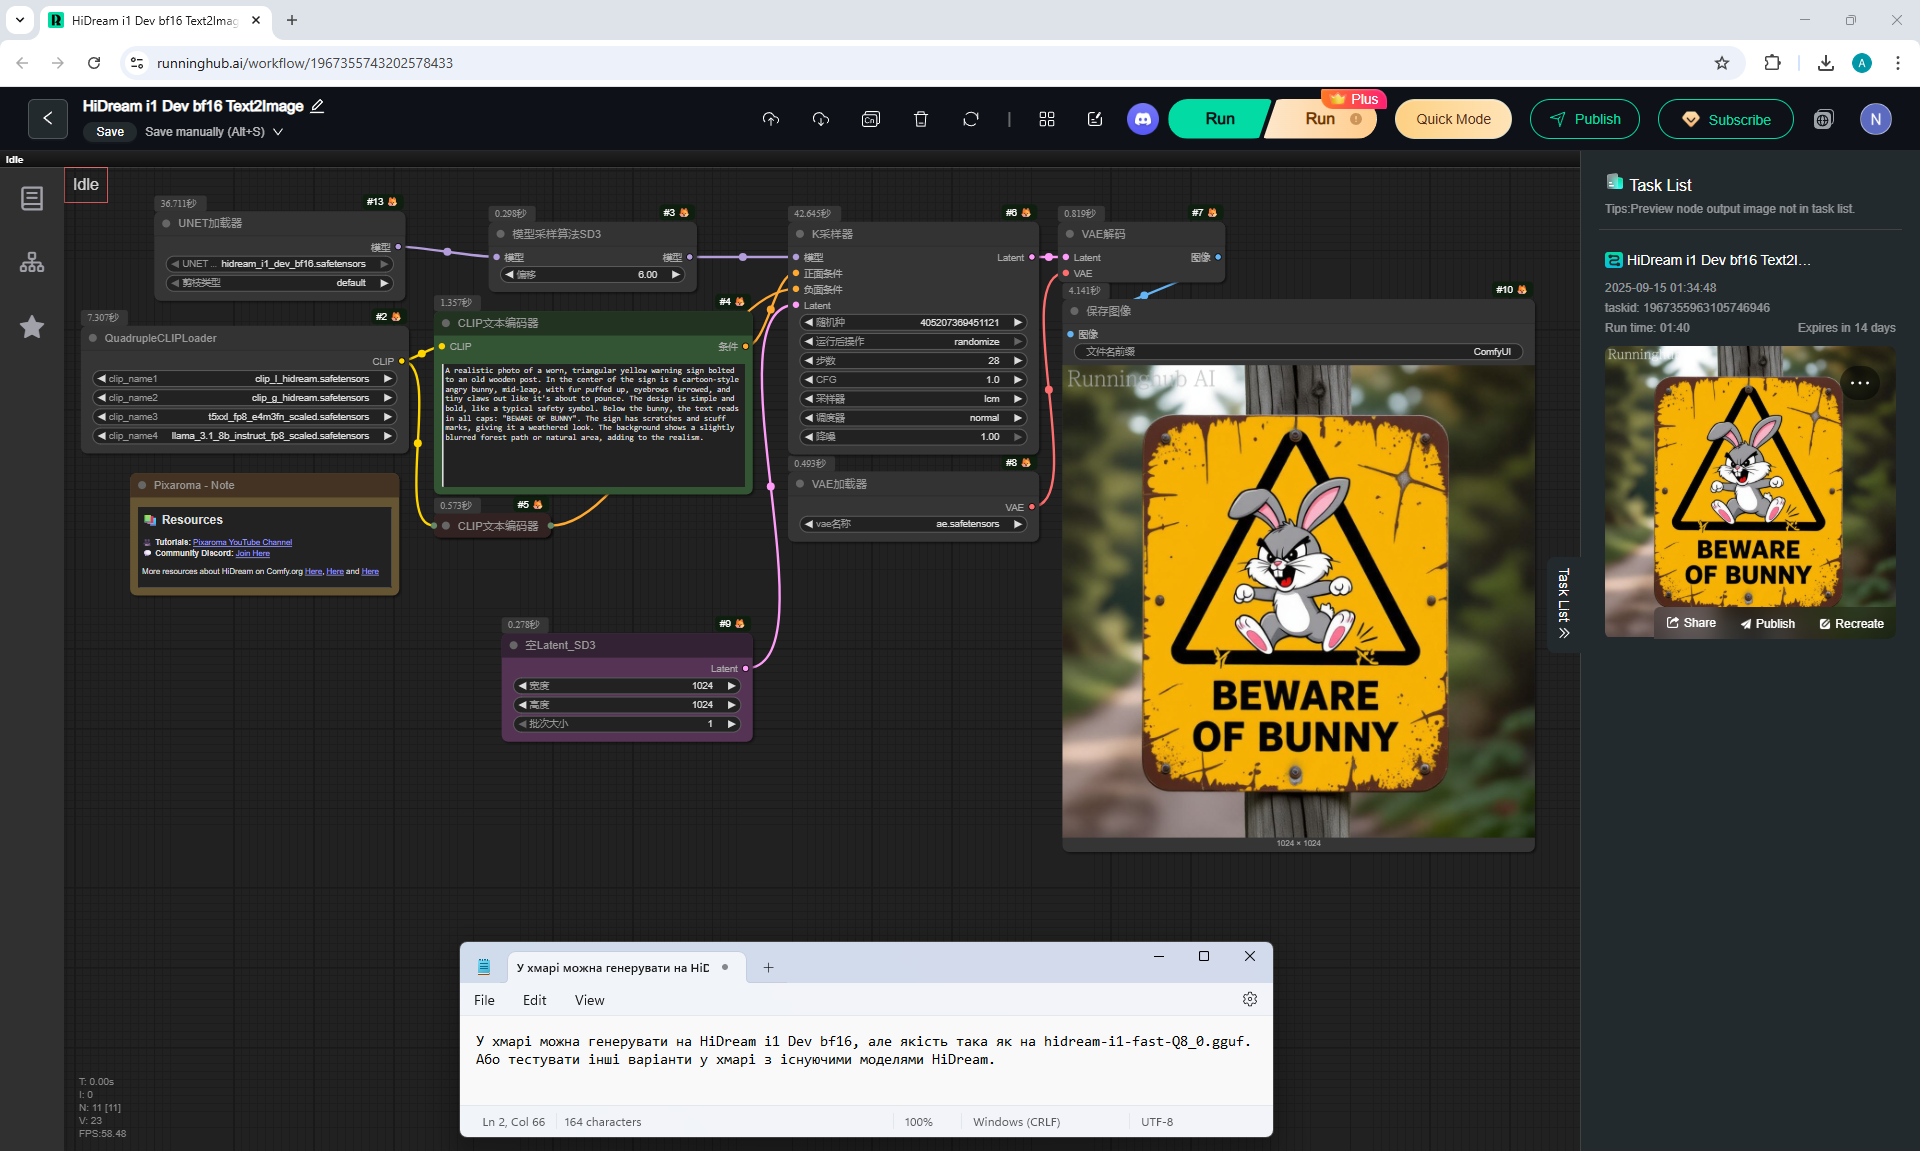1920x1151 pixels.
Task: Open the Notepad Edit menu
Action: tap(534, 1000)
